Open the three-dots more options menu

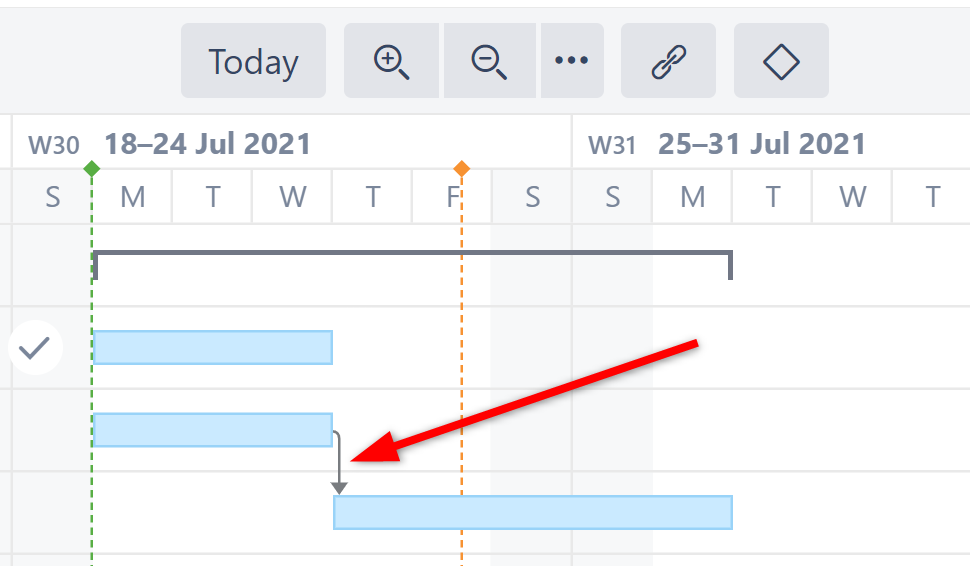point(571,62)
